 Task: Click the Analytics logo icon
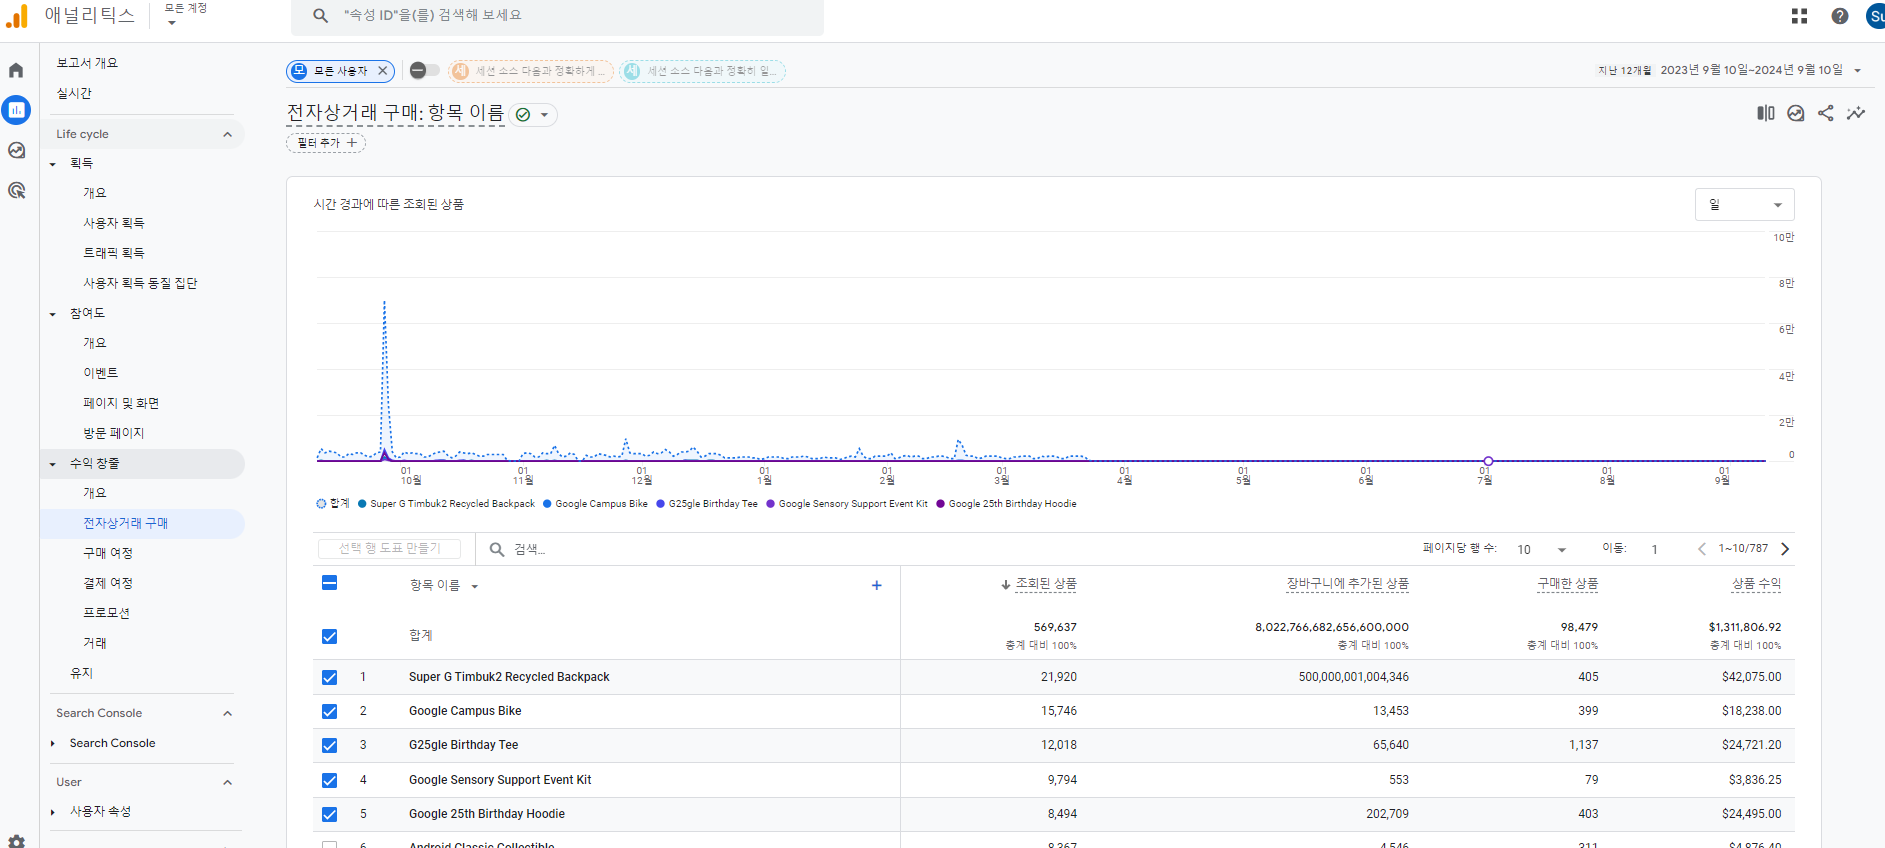coord(17,16)
